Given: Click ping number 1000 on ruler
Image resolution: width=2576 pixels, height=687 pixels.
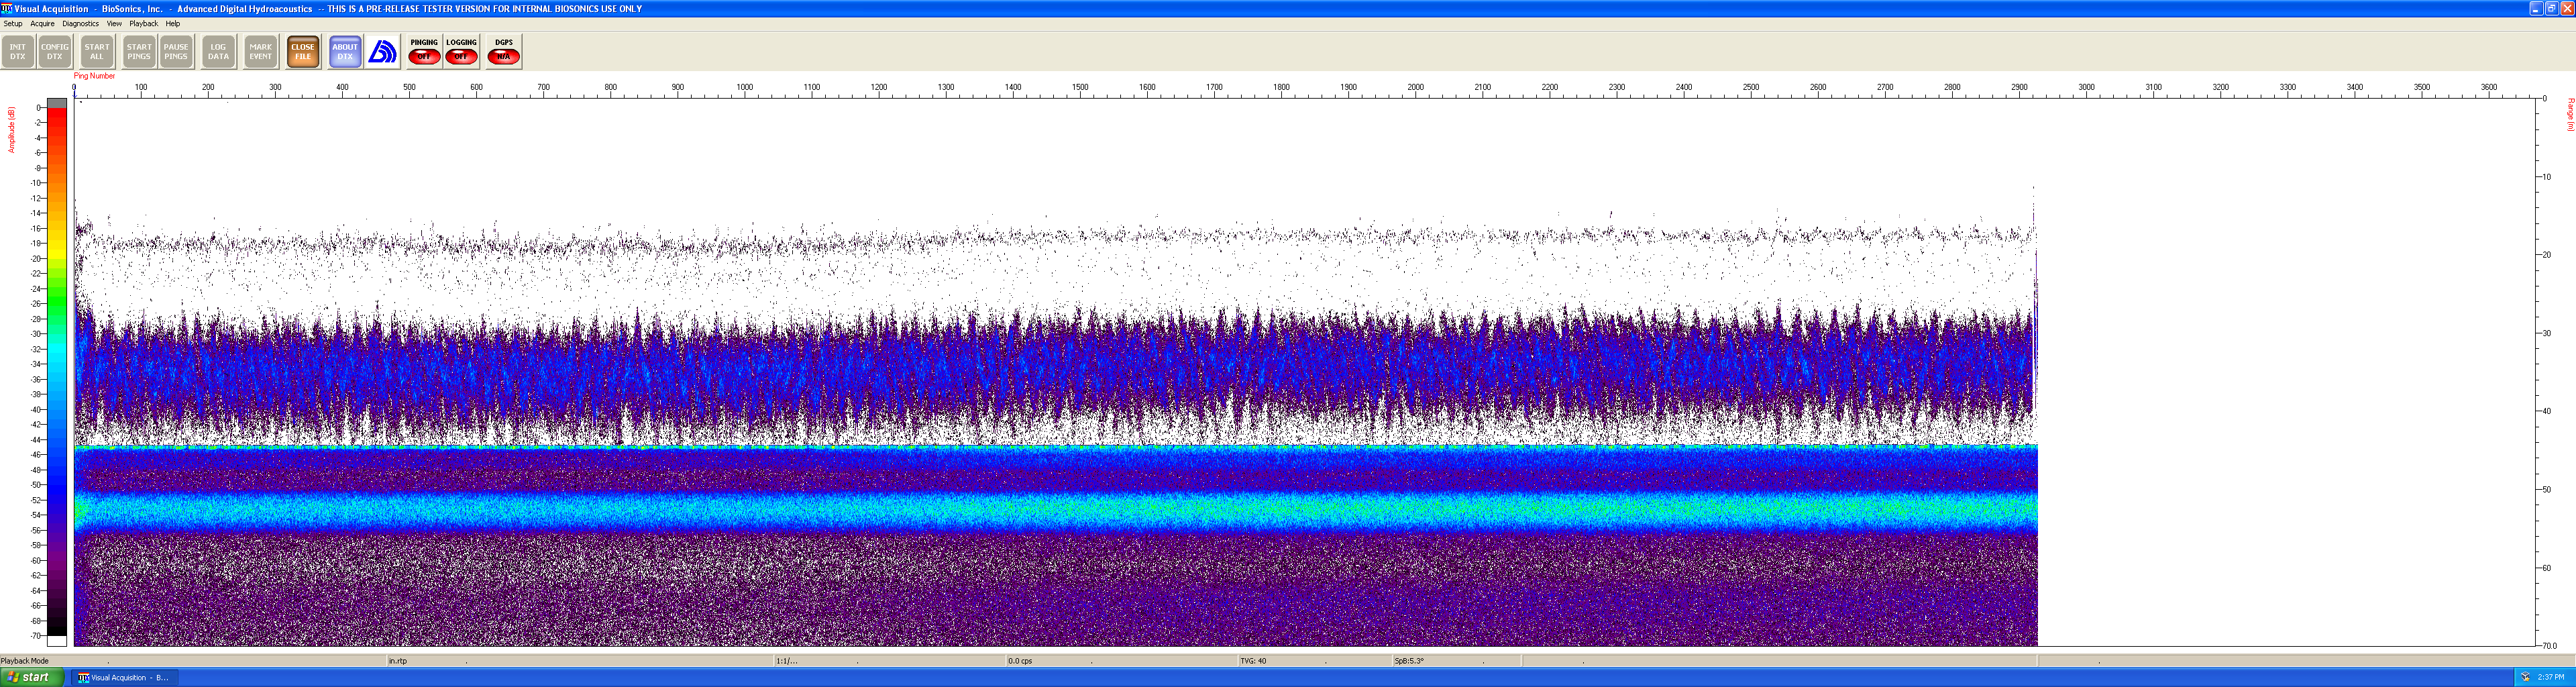Looking at the screenshot, I should tap(744, 87).
